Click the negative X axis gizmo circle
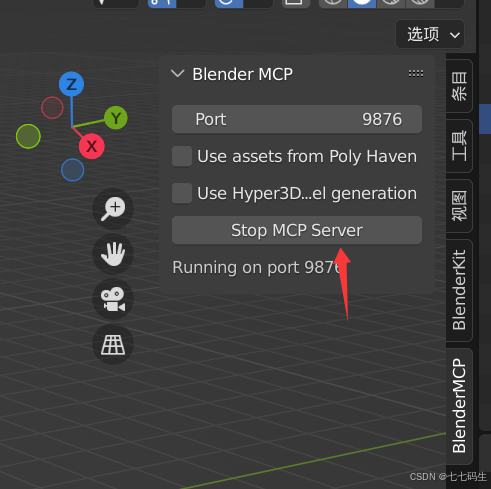The image size is (491, 489). [x=52, y=108]
